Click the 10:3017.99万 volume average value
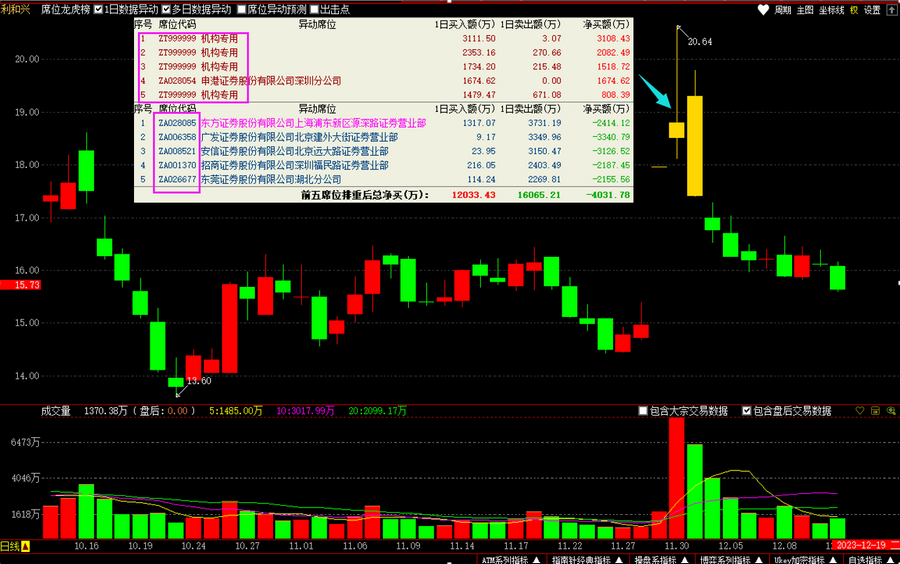This screenshot has height=564, width=900. [x=305, y=411]
